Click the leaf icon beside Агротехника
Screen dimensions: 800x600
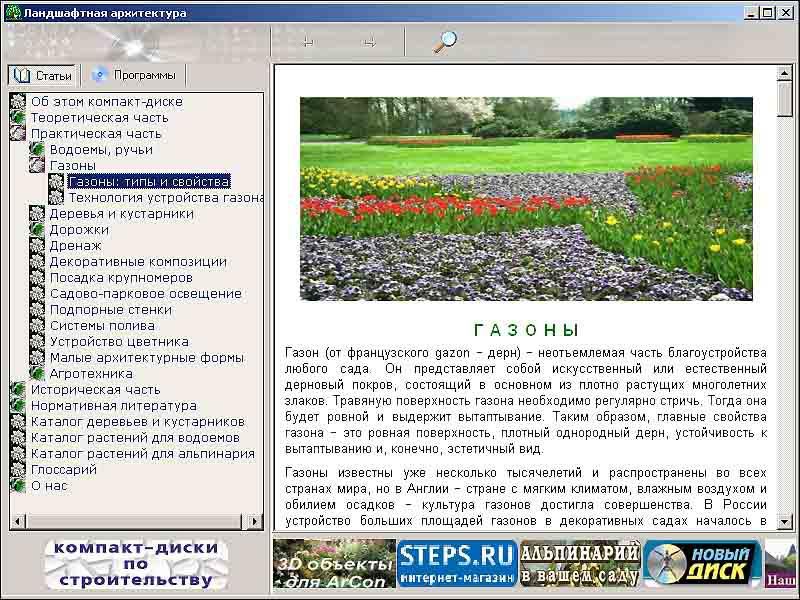pos(37,374)
